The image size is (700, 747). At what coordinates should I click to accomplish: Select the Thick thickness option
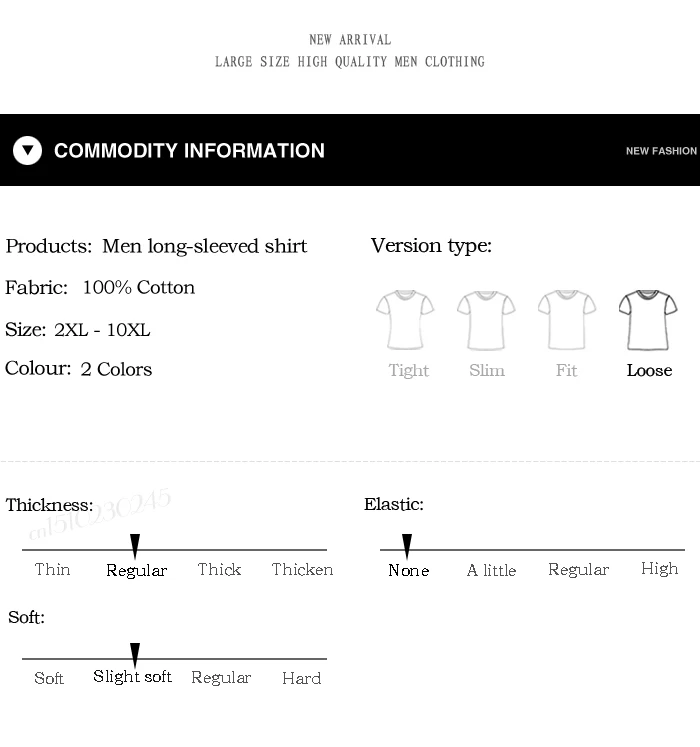219,570
